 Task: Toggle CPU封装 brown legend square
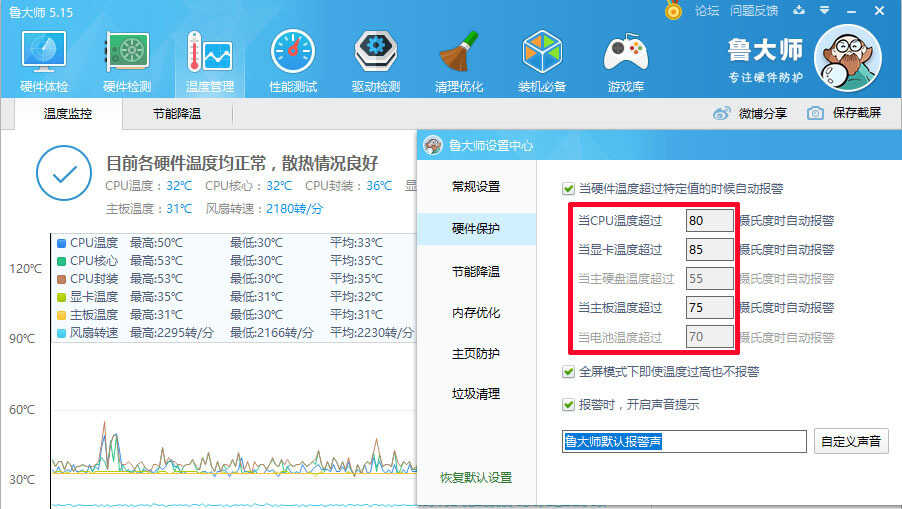click(61, 279)
